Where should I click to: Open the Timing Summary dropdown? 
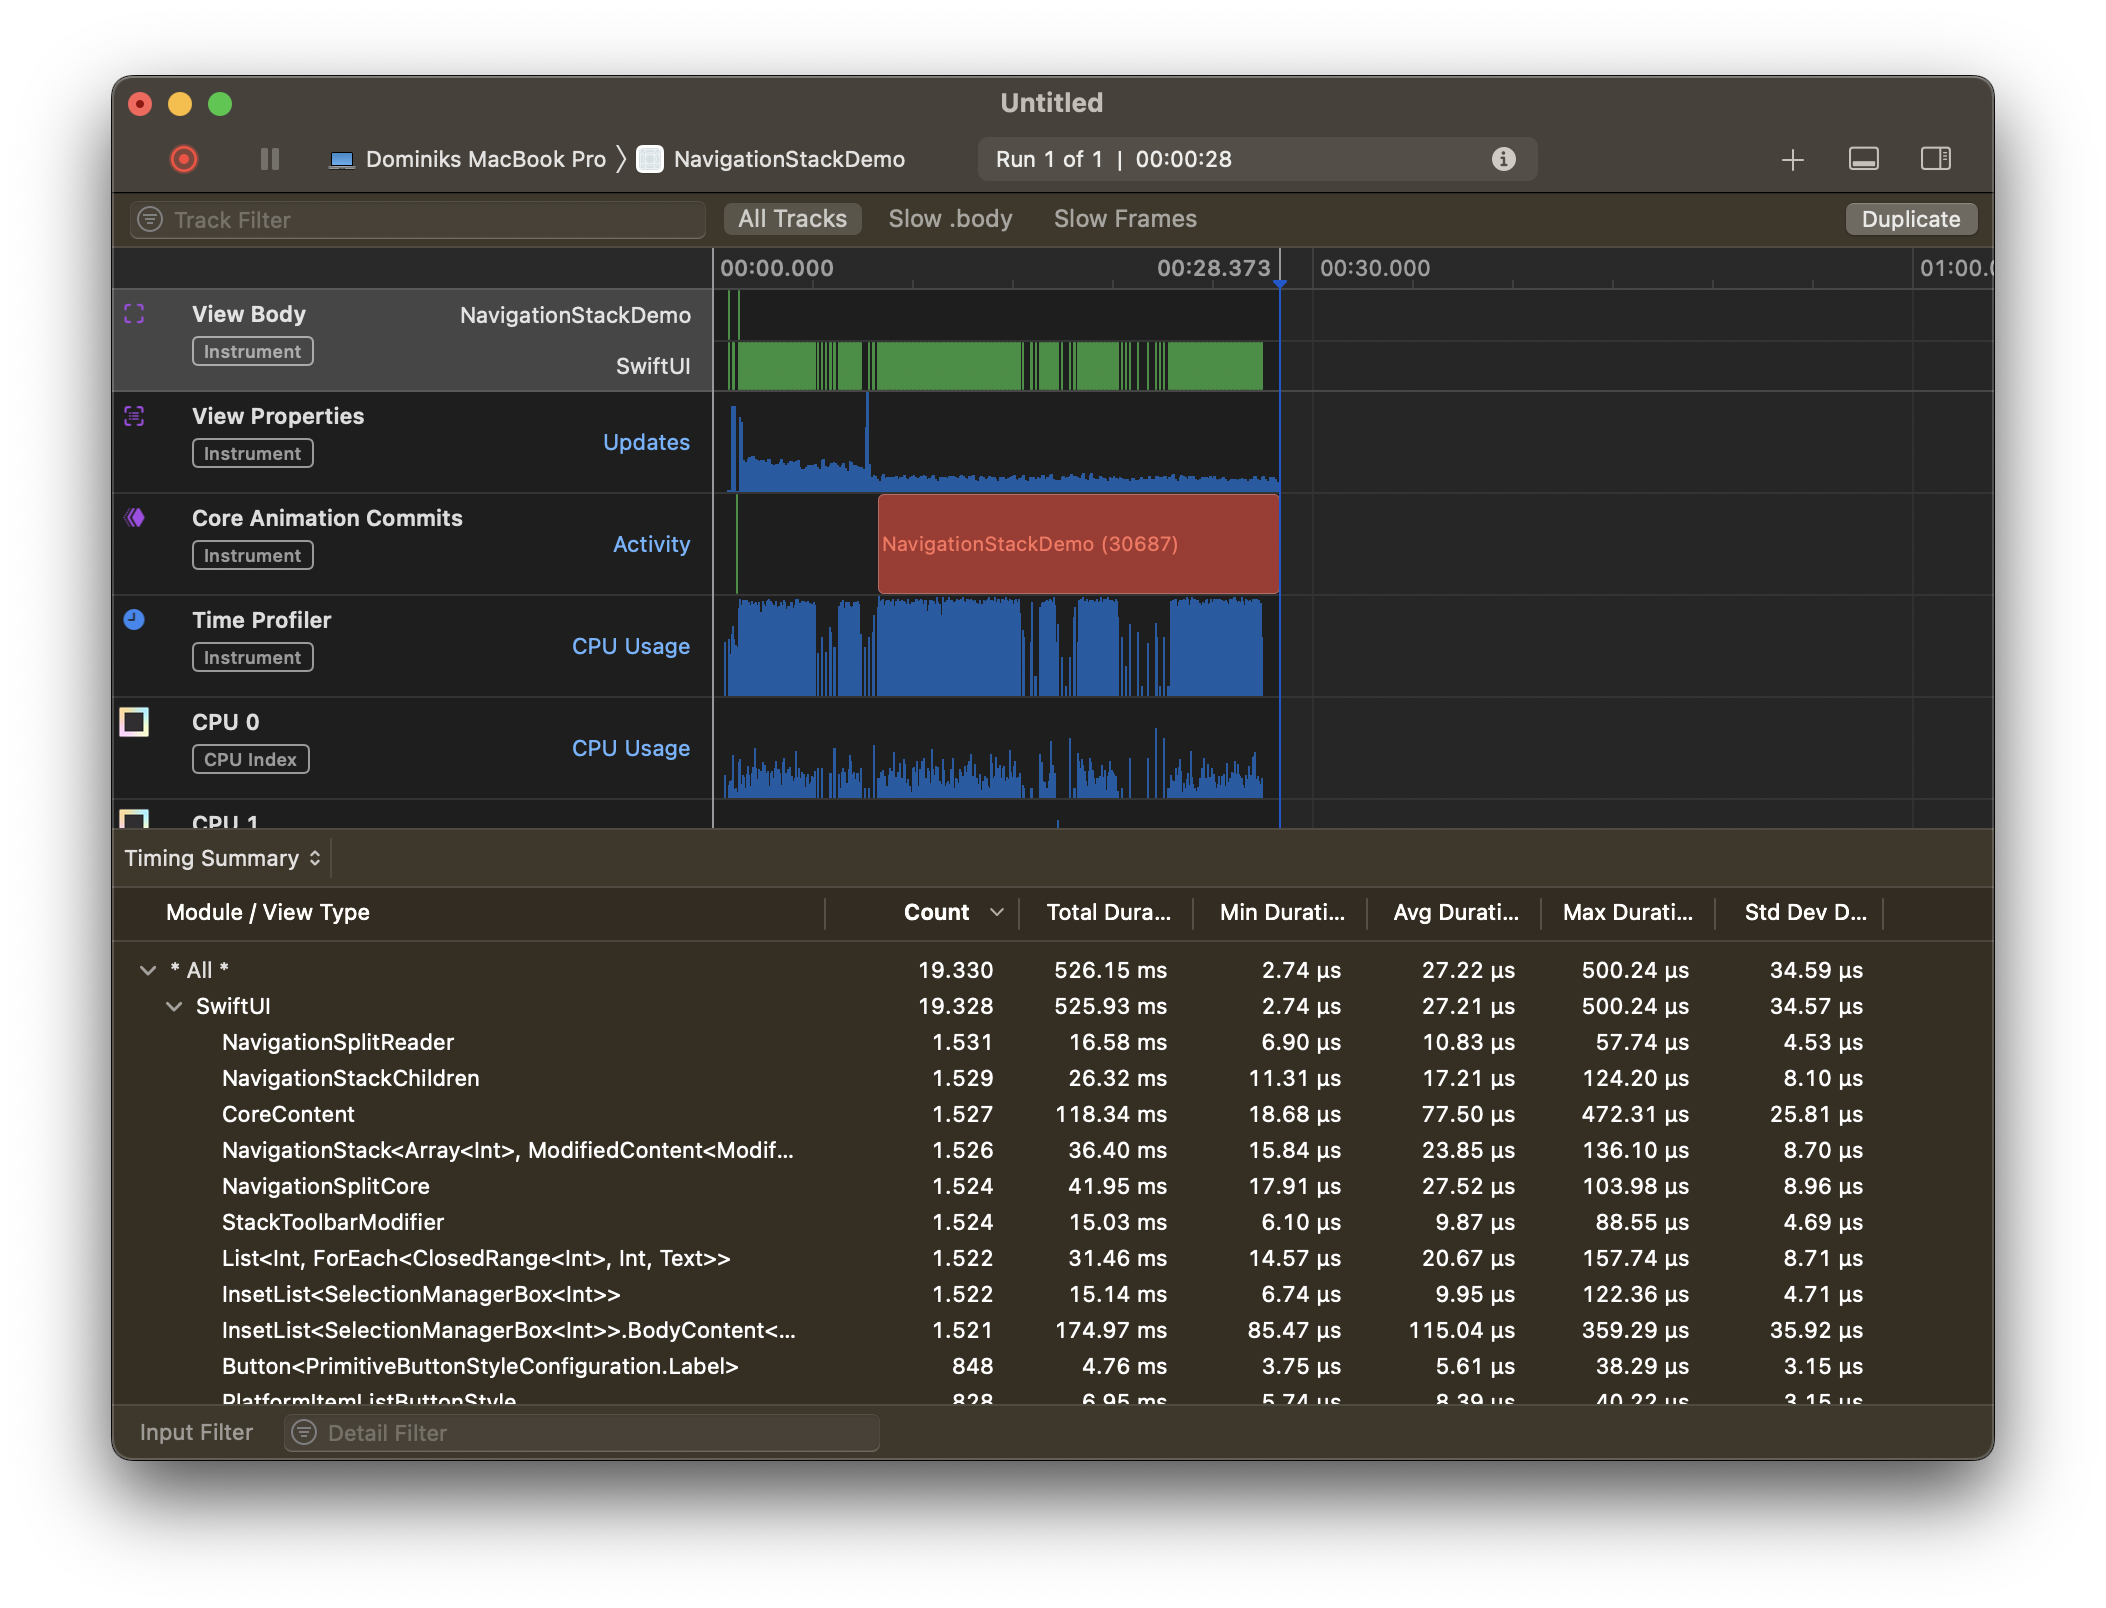click(222, 858)
